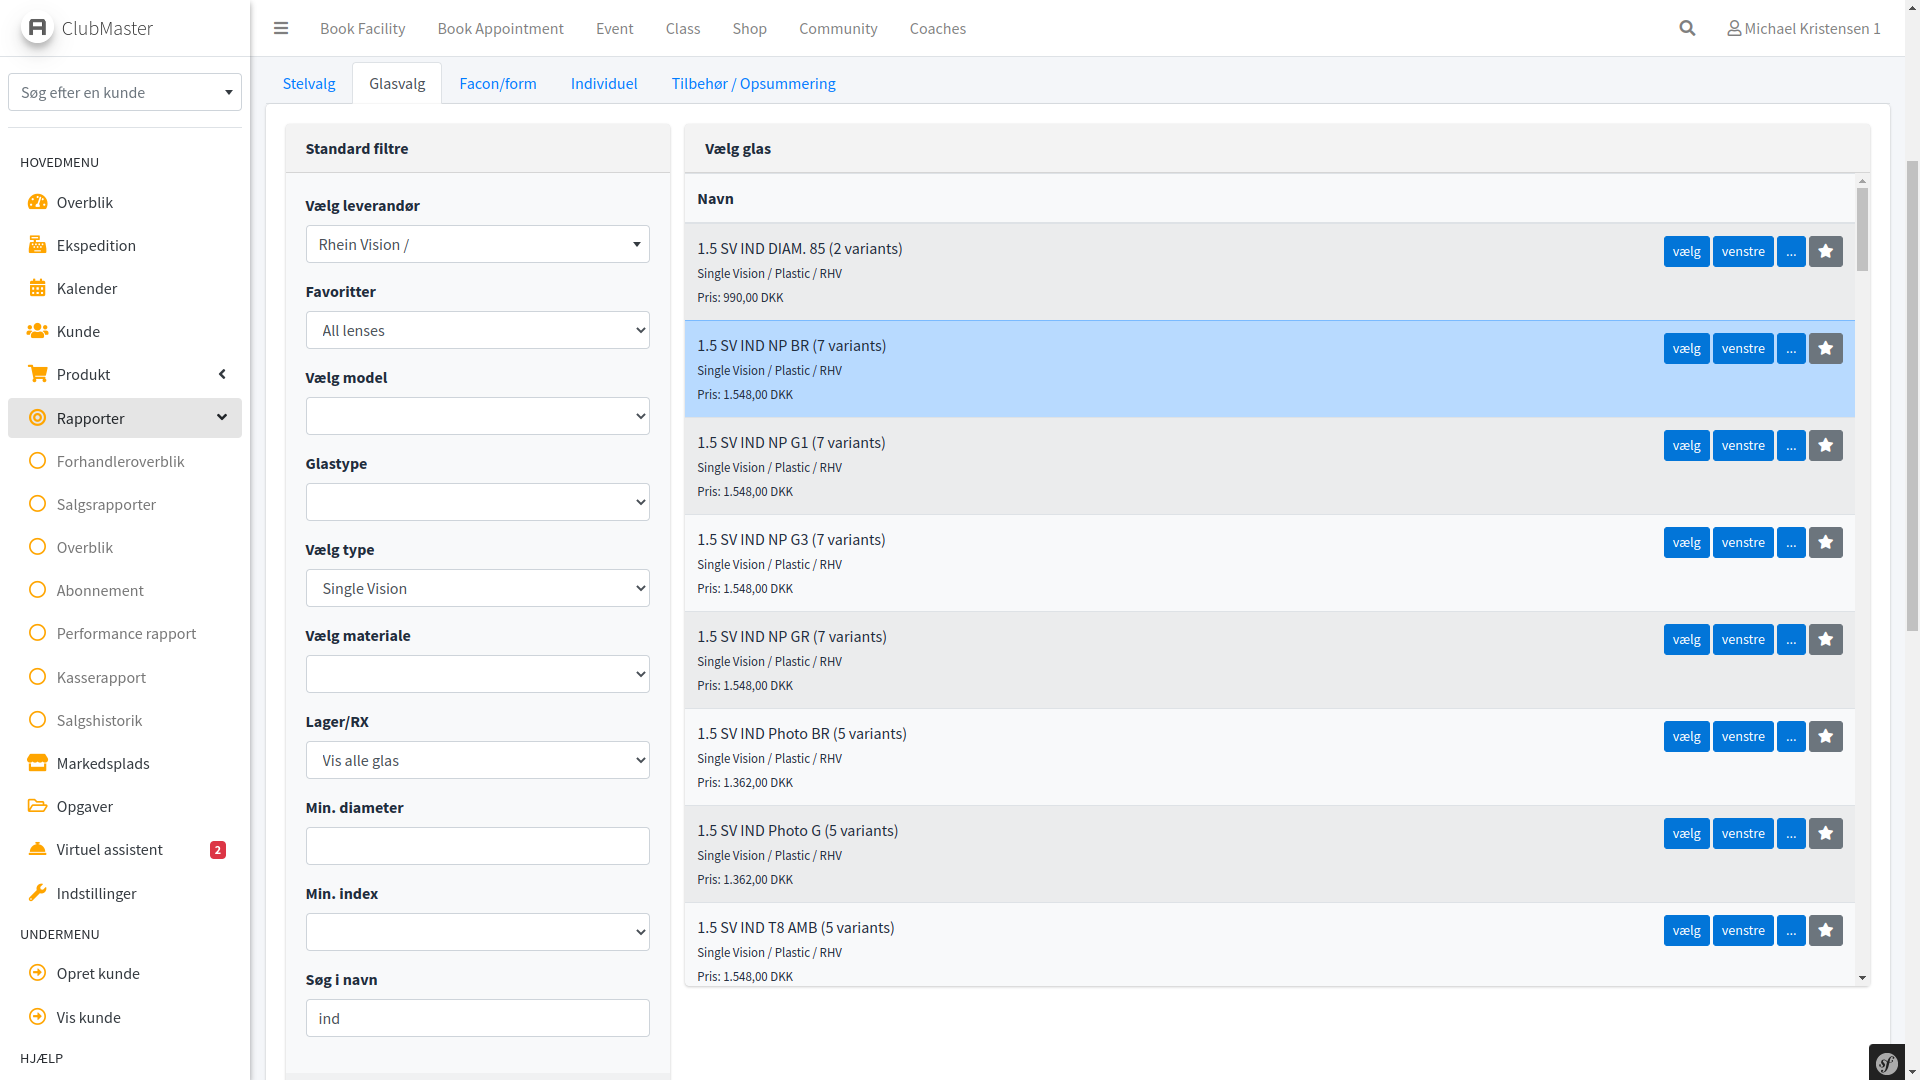Click vælg for 1.5 SV IND NP BR

(1686, 348)
